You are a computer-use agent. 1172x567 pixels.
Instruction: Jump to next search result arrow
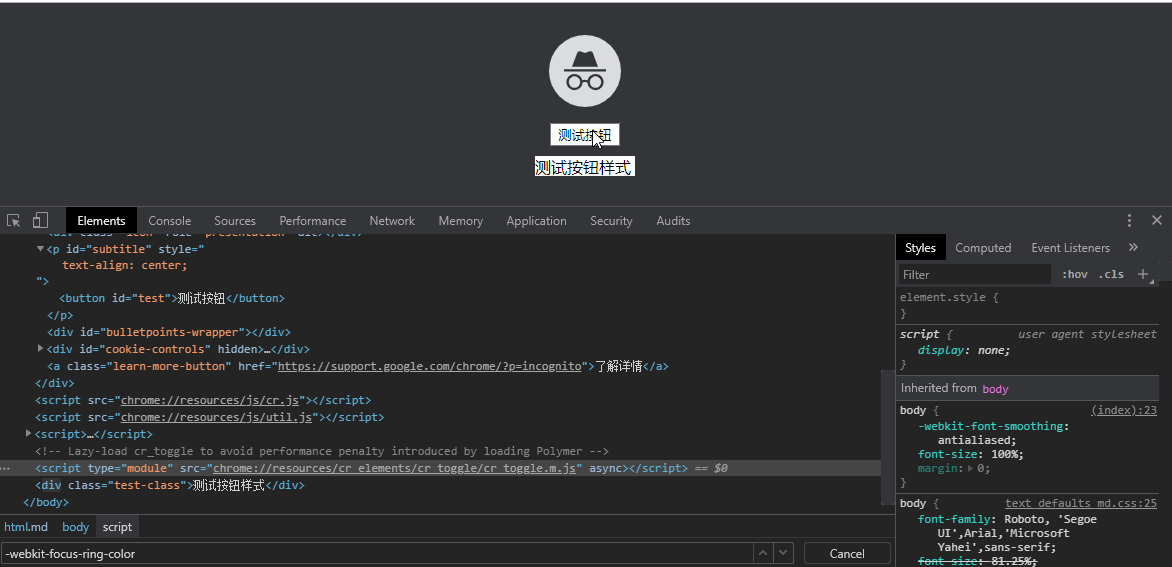click(x=783, y=554)
